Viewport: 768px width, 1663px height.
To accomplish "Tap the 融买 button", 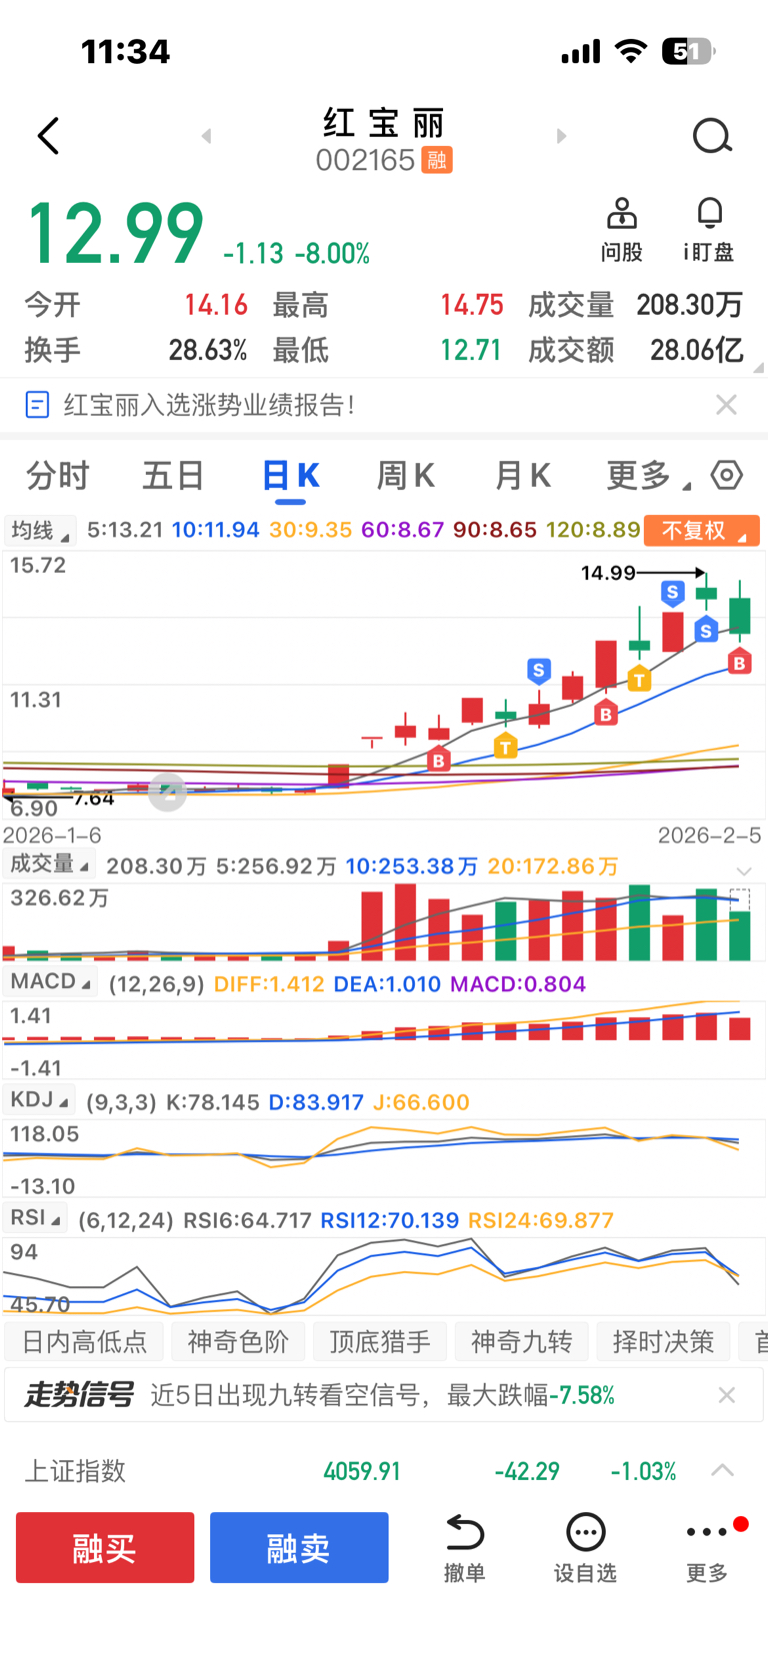I will click(105, 1548).
